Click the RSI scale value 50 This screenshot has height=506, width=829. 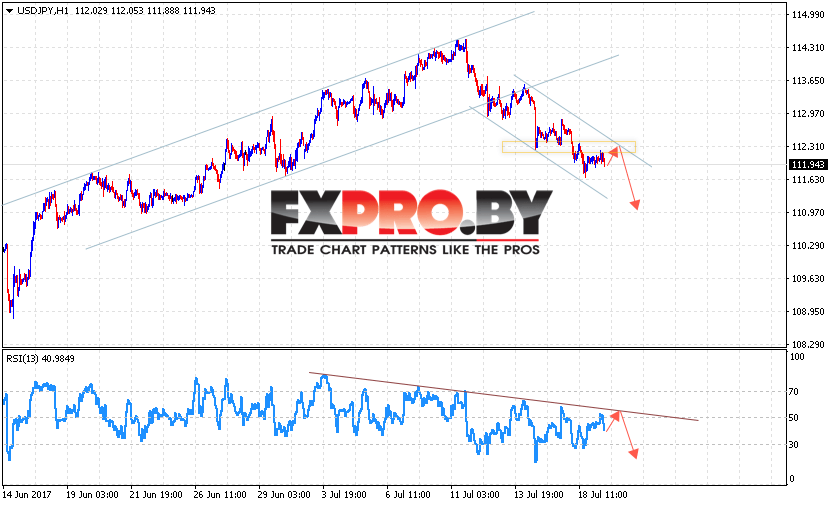pyautogui.click(x=794, y=418)
